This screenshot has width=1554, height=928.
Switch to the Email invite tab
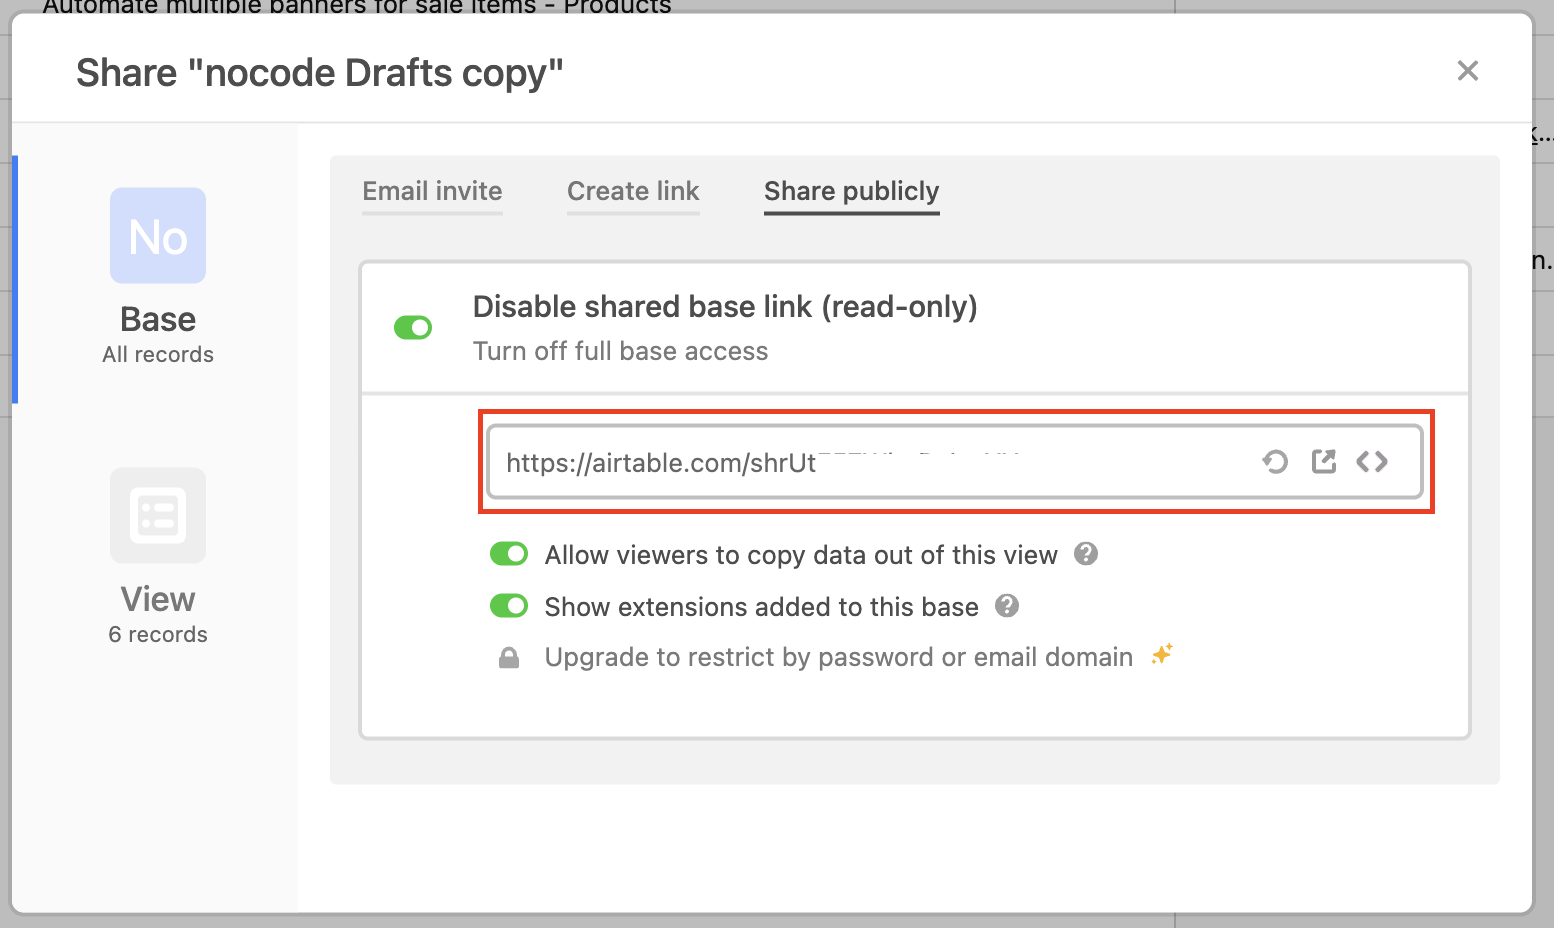click(x=432, y=191)
